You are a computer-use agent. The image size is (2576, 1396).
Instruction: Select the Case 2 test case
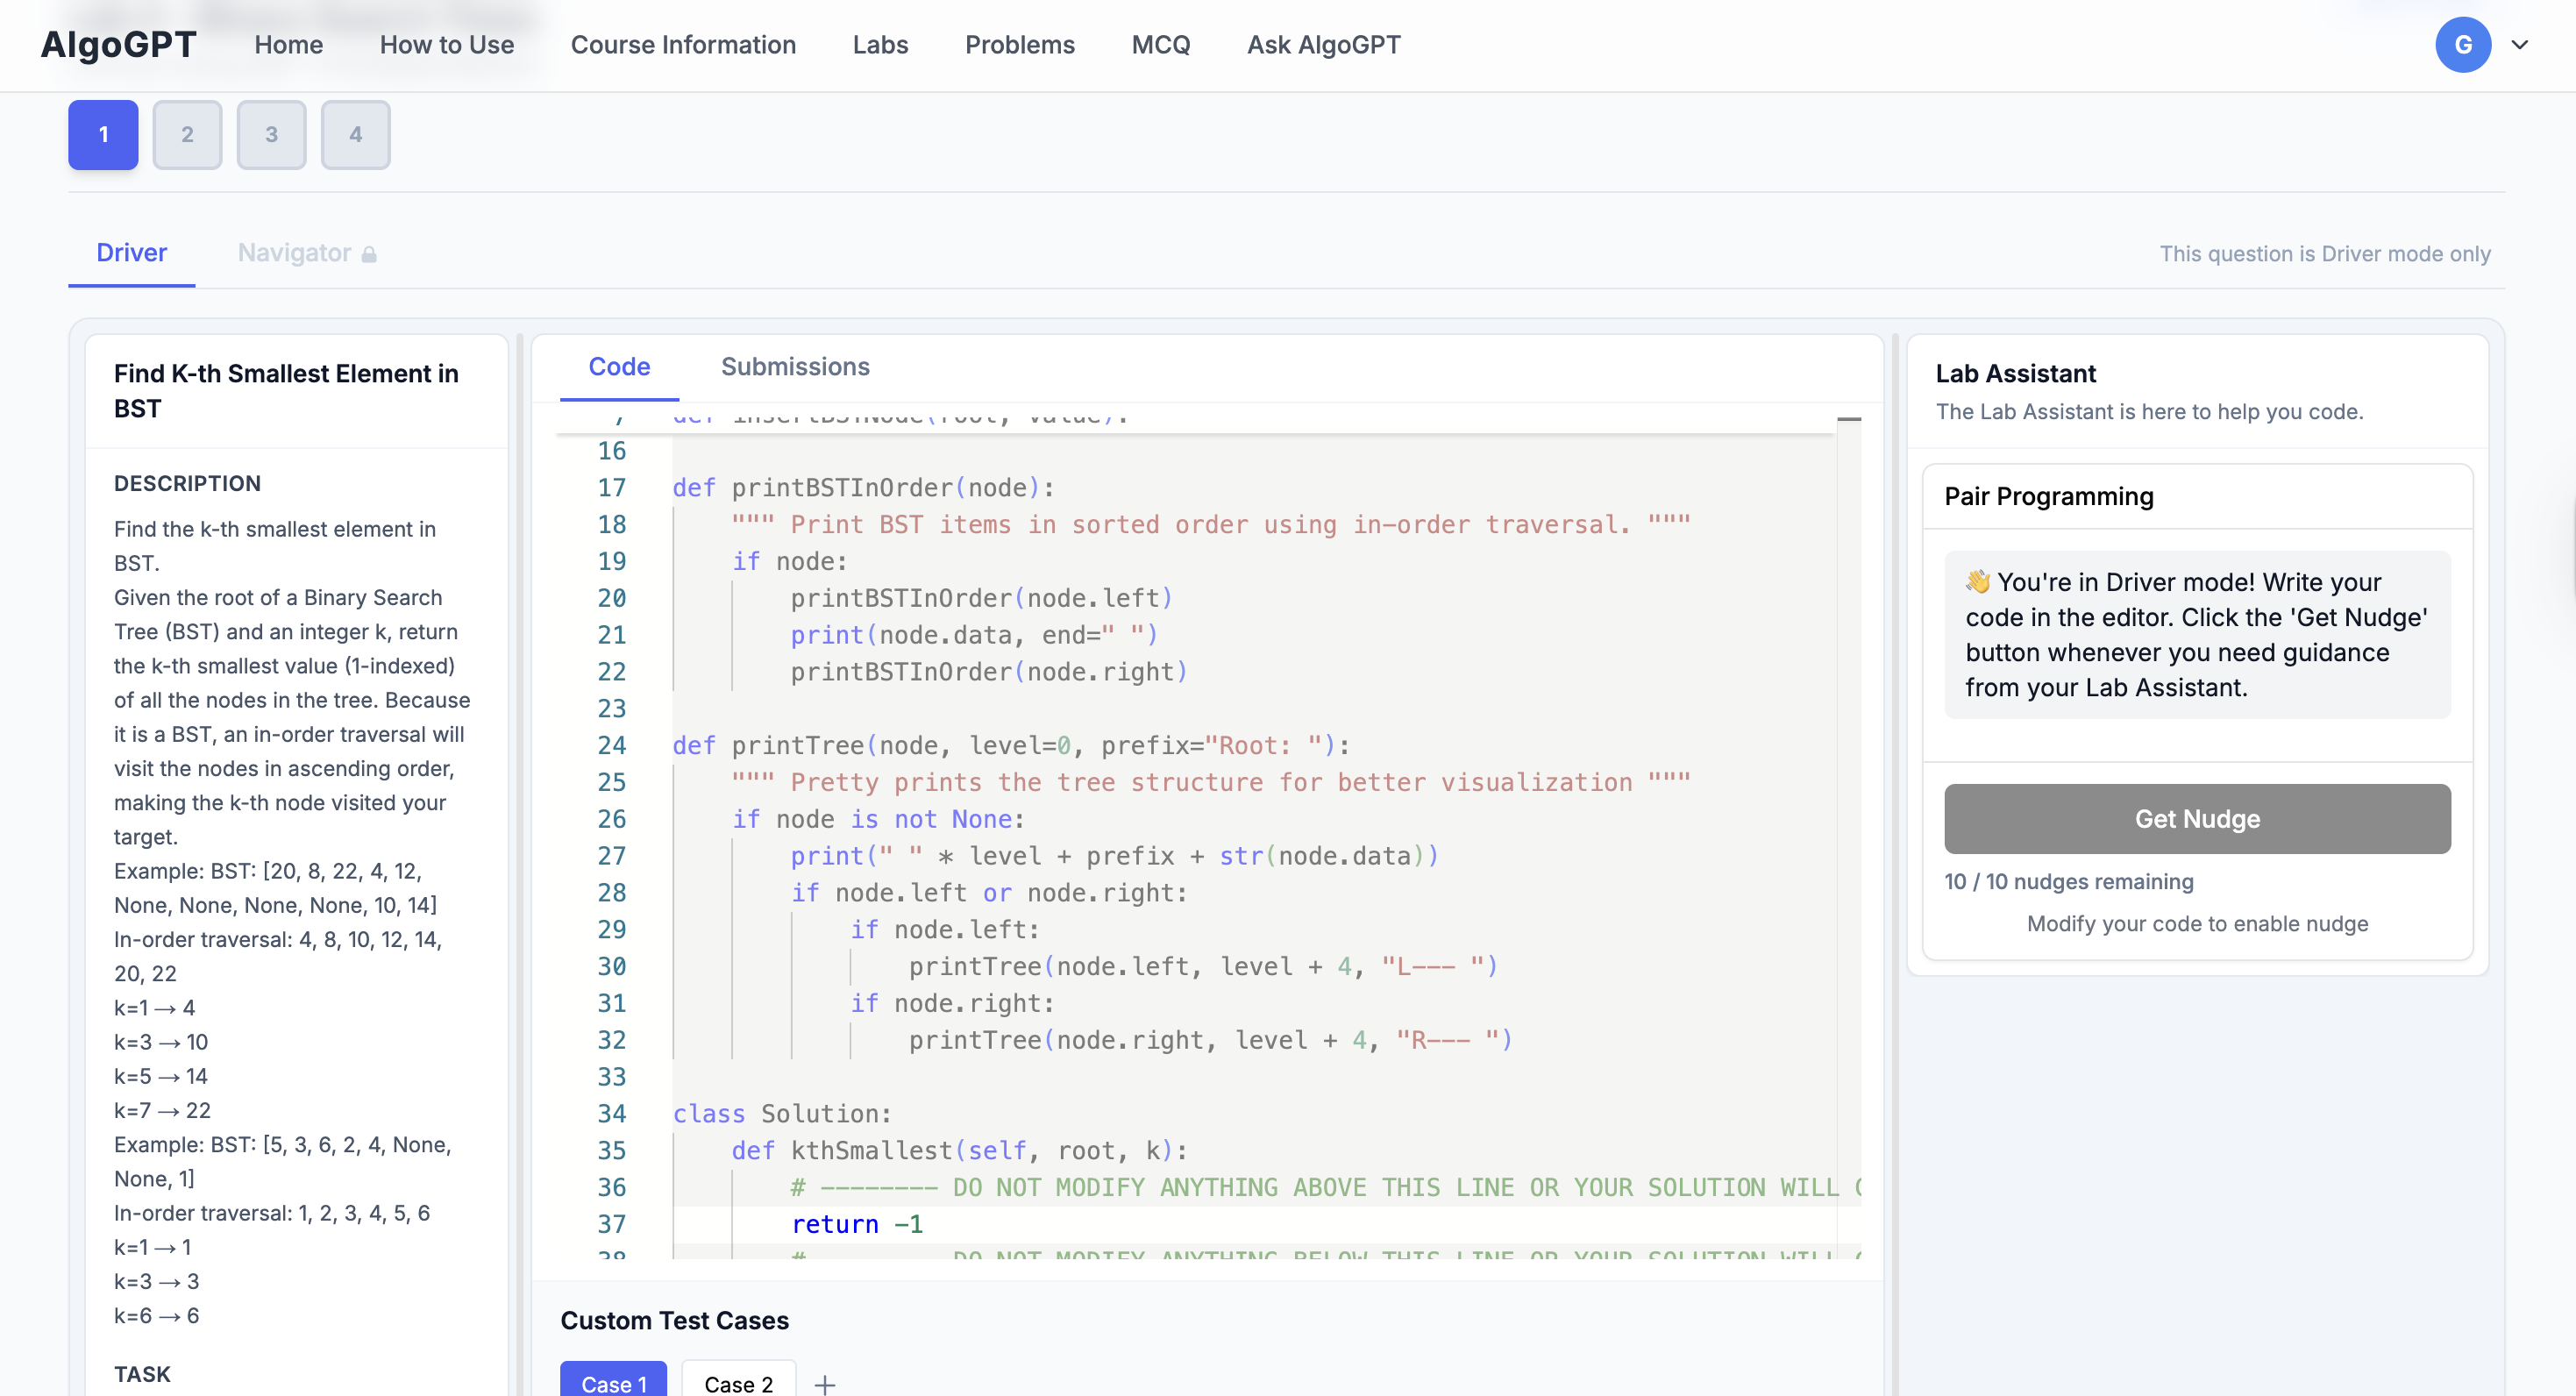coord(738,1383)
